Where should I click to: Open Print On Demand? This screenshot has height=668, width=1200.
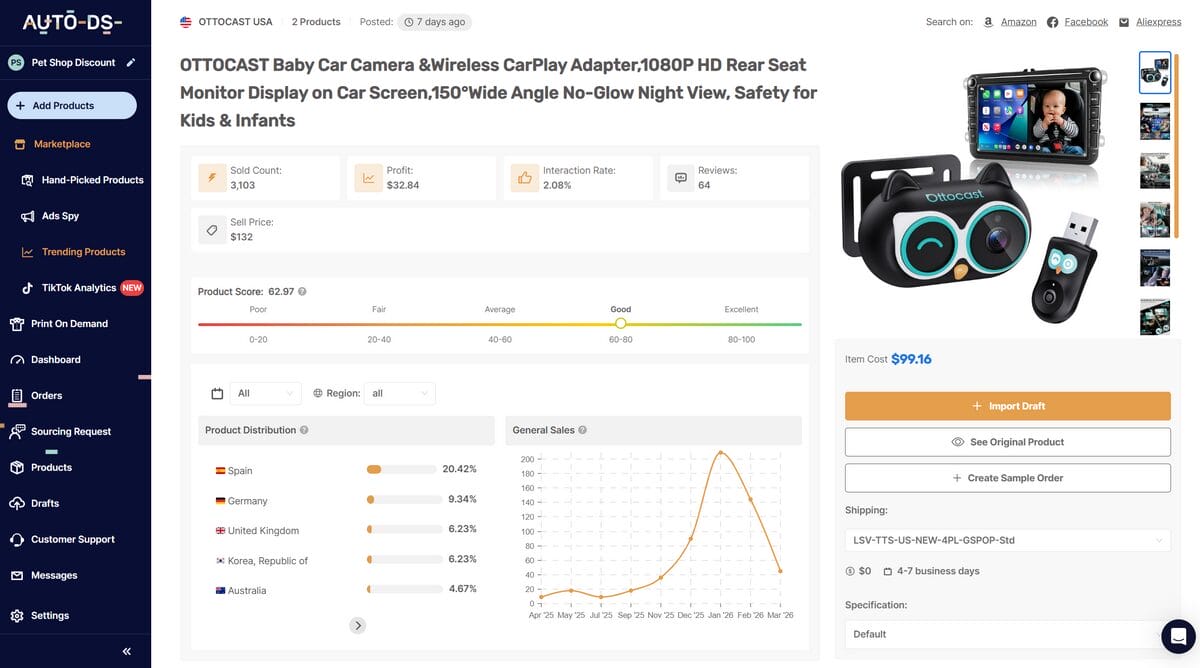pos(64,323)
